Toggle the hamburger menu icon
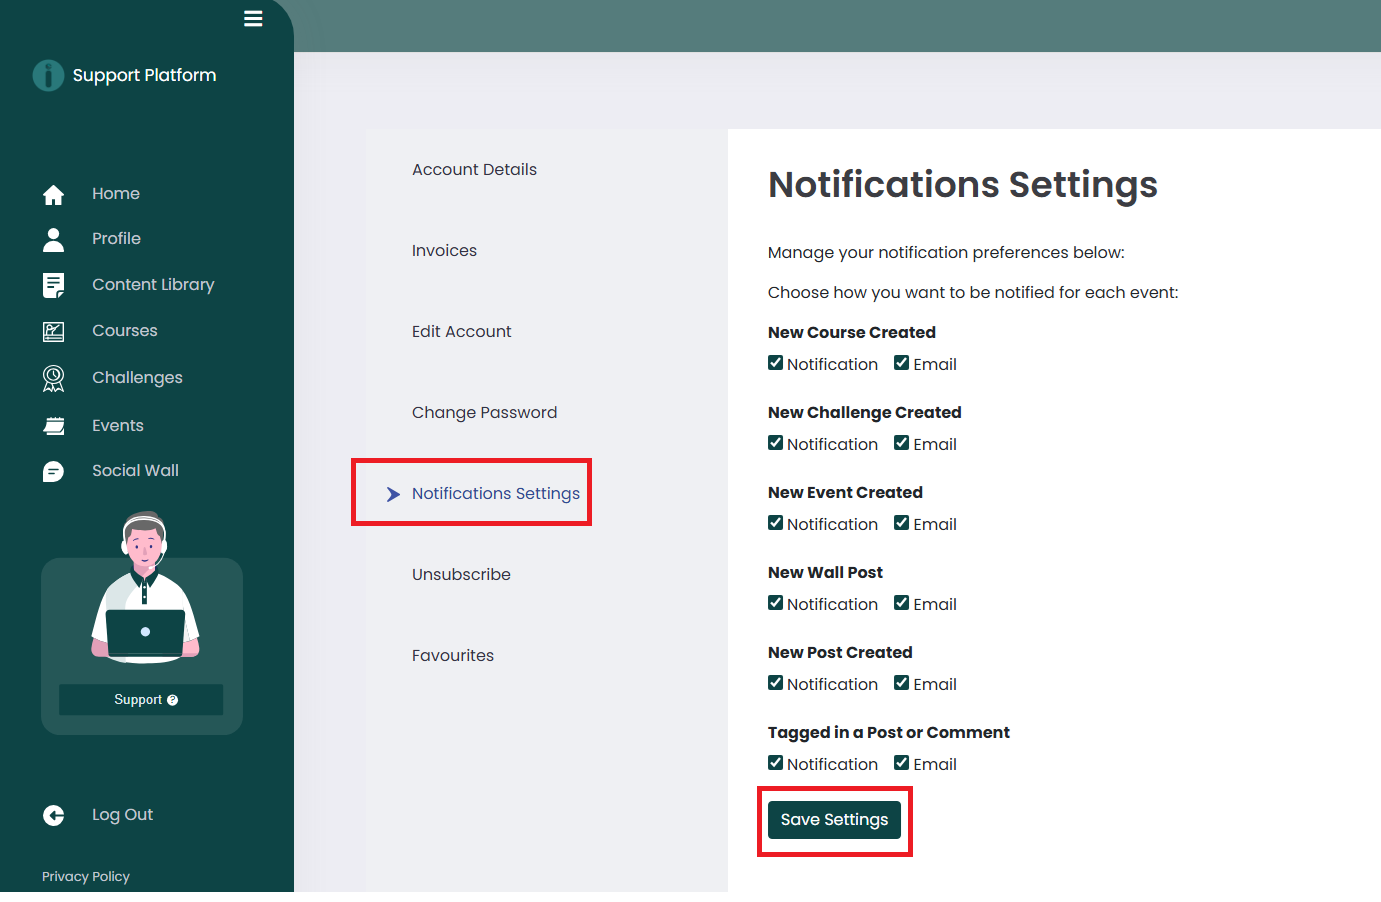 [x=253, y=18]
